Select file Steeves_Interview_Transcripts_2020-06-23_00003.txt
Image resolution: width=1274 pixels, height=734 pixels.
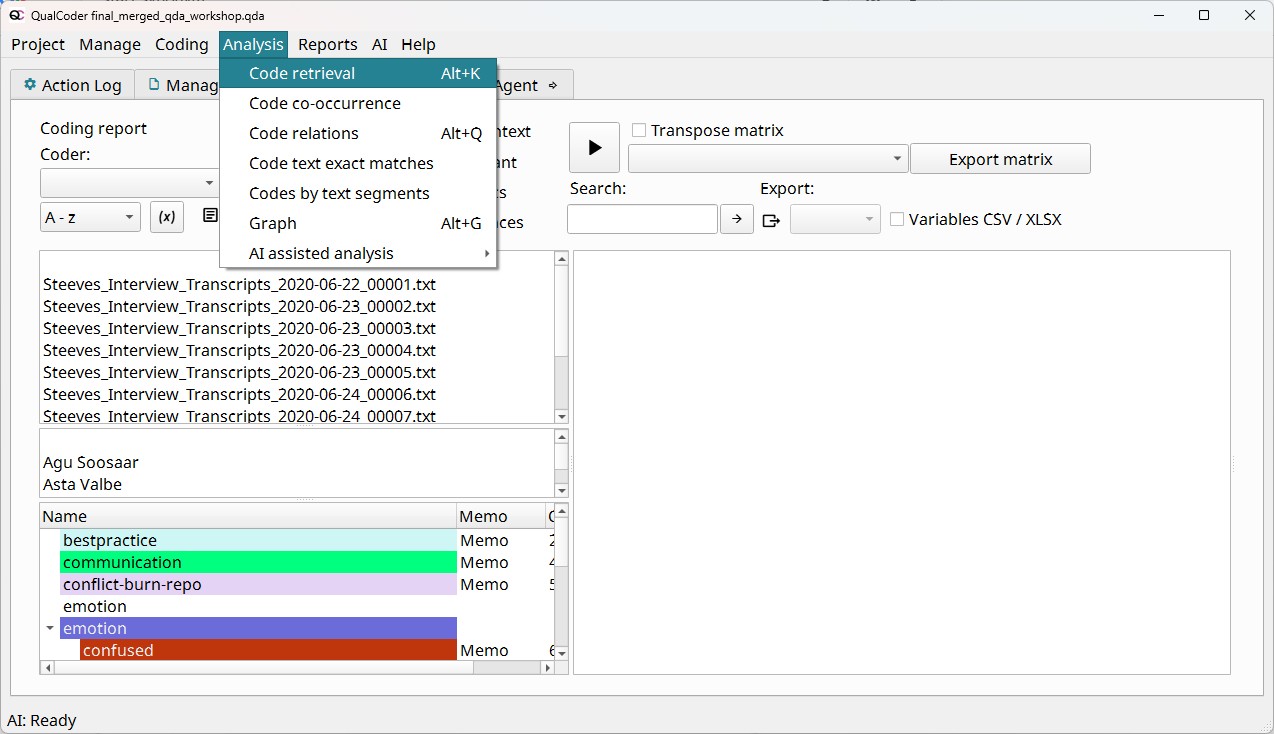pyautogui.click(x=239, y=328)
